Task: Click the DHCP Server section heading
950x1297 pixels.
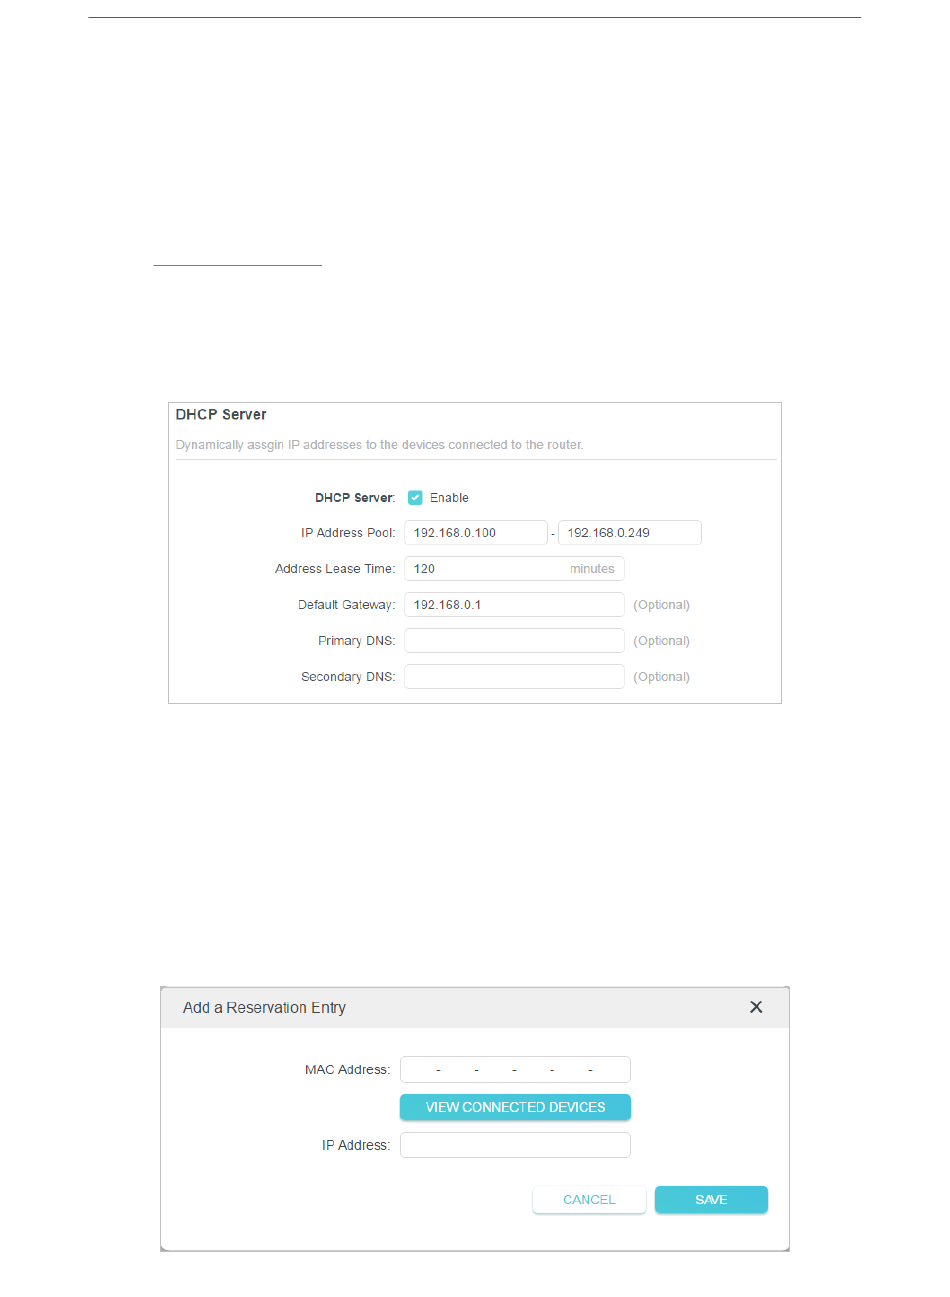Action: 221,414
